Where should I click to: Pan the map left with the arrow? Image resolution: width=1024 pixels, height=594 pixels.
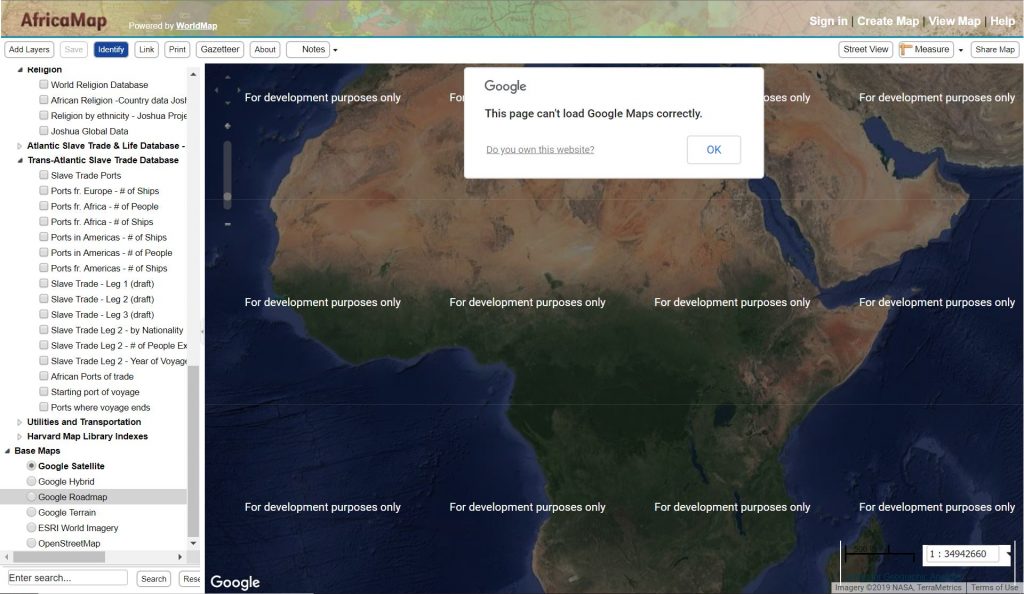point(216,90)
